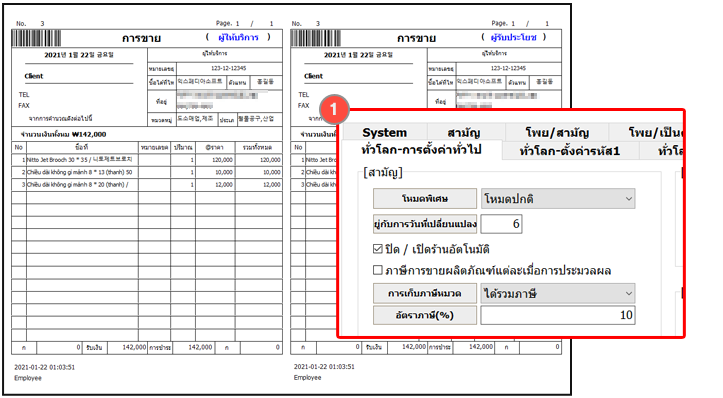This screenshot has height=398, width=723.
Task: Switch to the System tab
Action: click(385, 132)
